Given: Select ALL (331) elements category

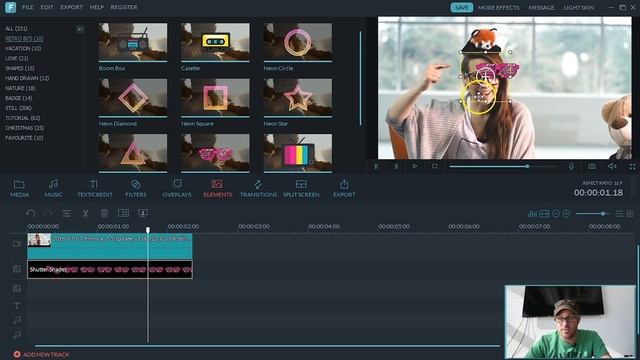Looking at the screenshot, I should click(x=16, y=29).
